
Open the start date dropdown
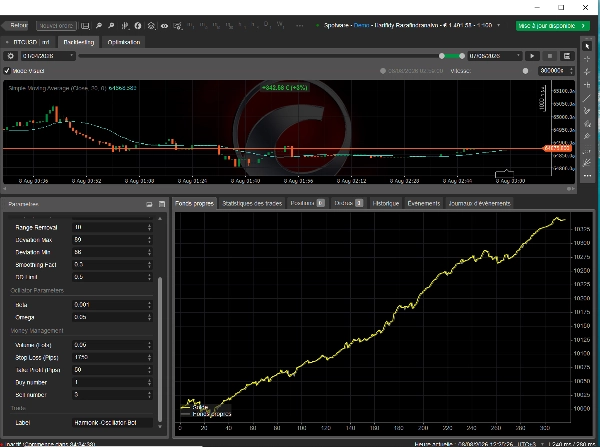pyautogui.click(x=48, y=56)
